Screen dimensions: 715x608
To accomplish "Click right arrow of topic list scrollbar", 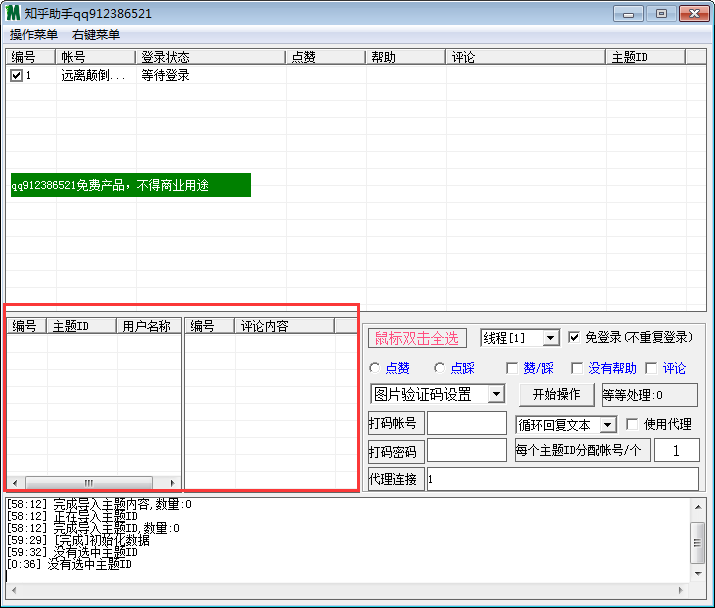I will tap(172, 483).
